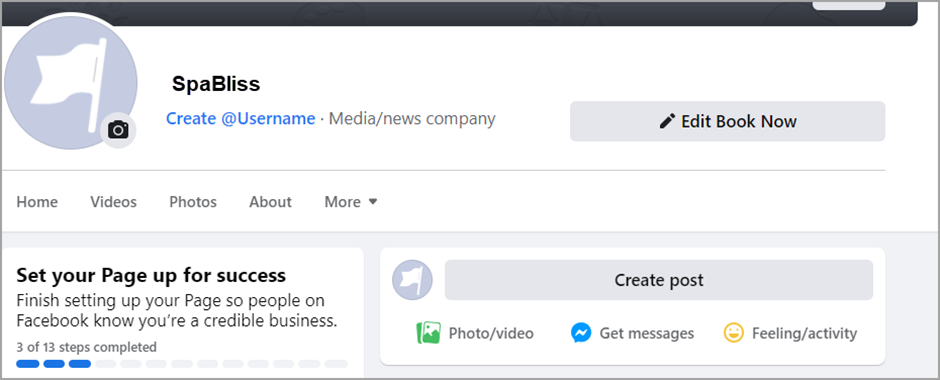Click the green Photo/video icon

(428, 333)
